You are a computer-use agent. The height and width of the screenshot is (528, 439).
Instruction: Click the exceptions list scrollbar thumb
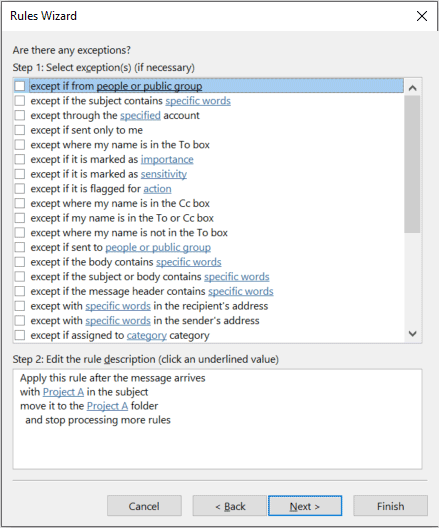(x=412, y=164)
